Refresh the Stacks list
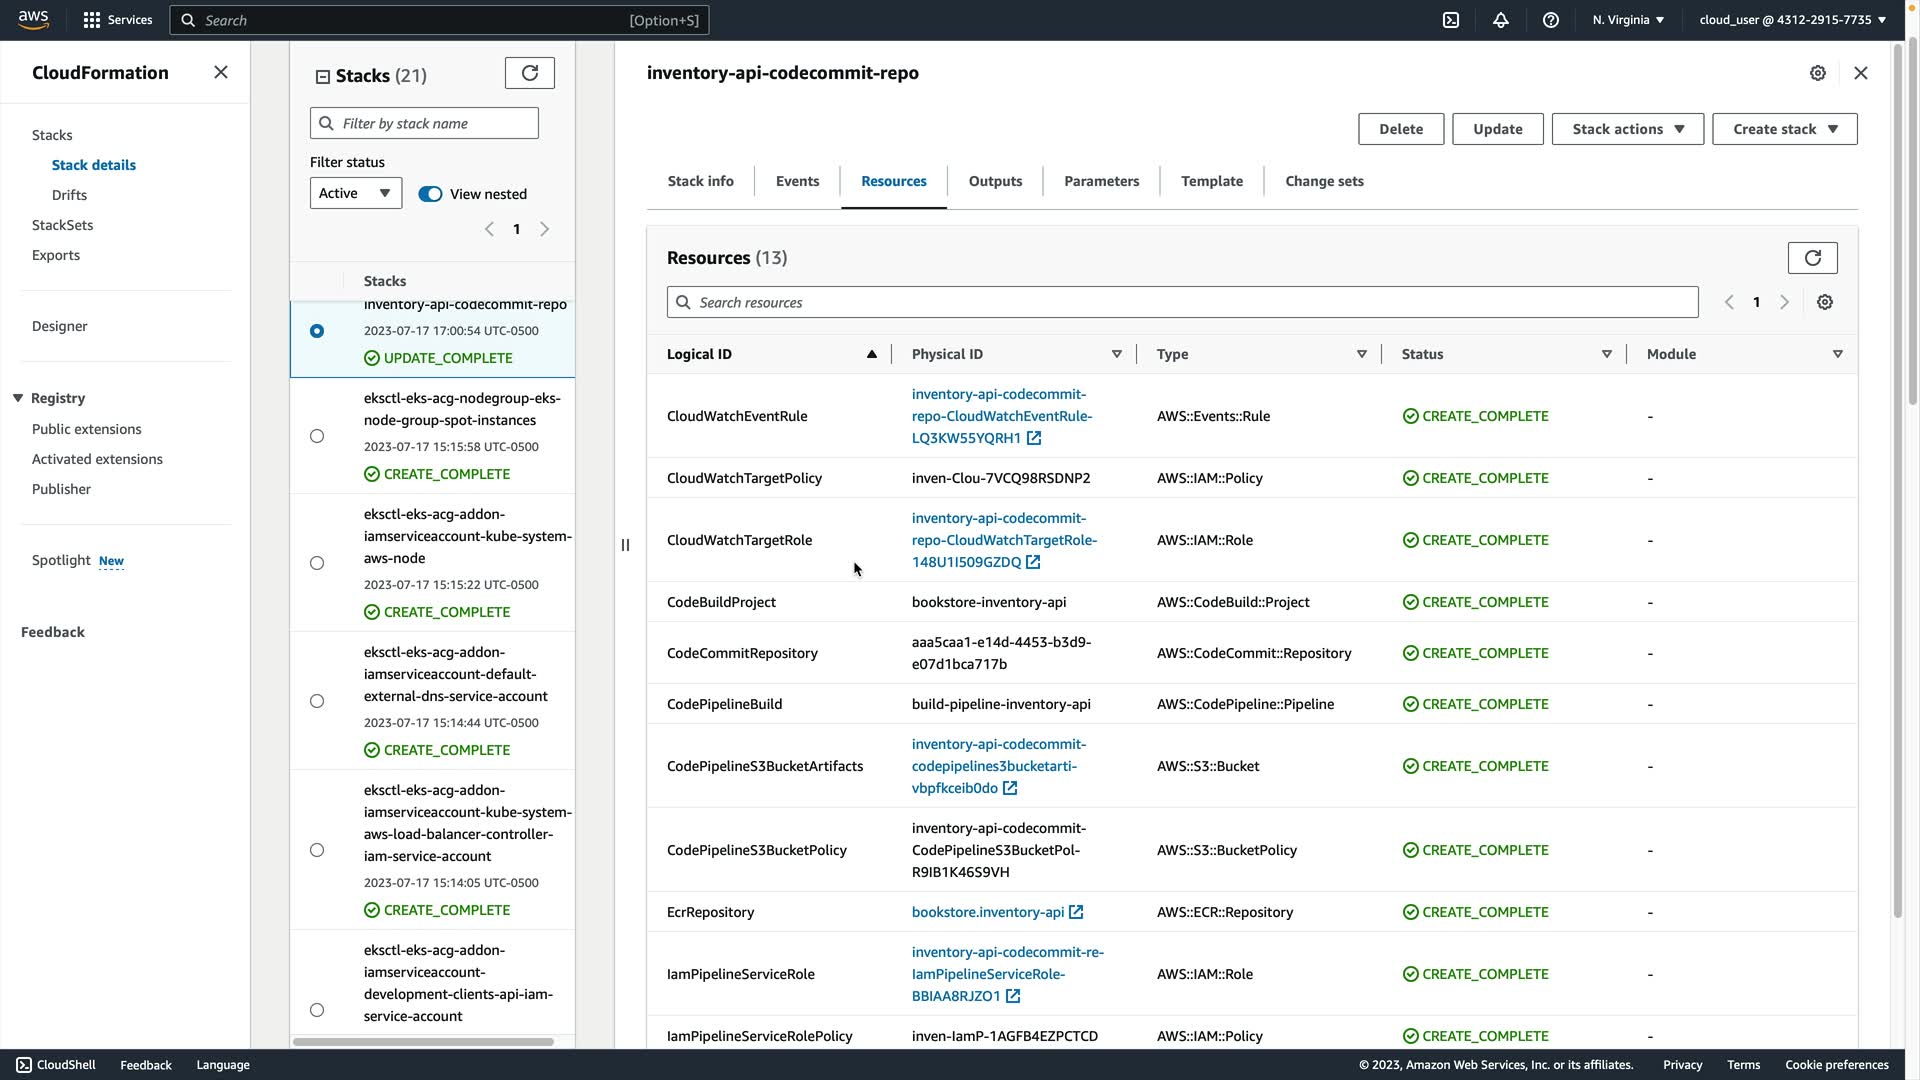Viewport: 1920px width, 1080px height. (x=529, y=73)
